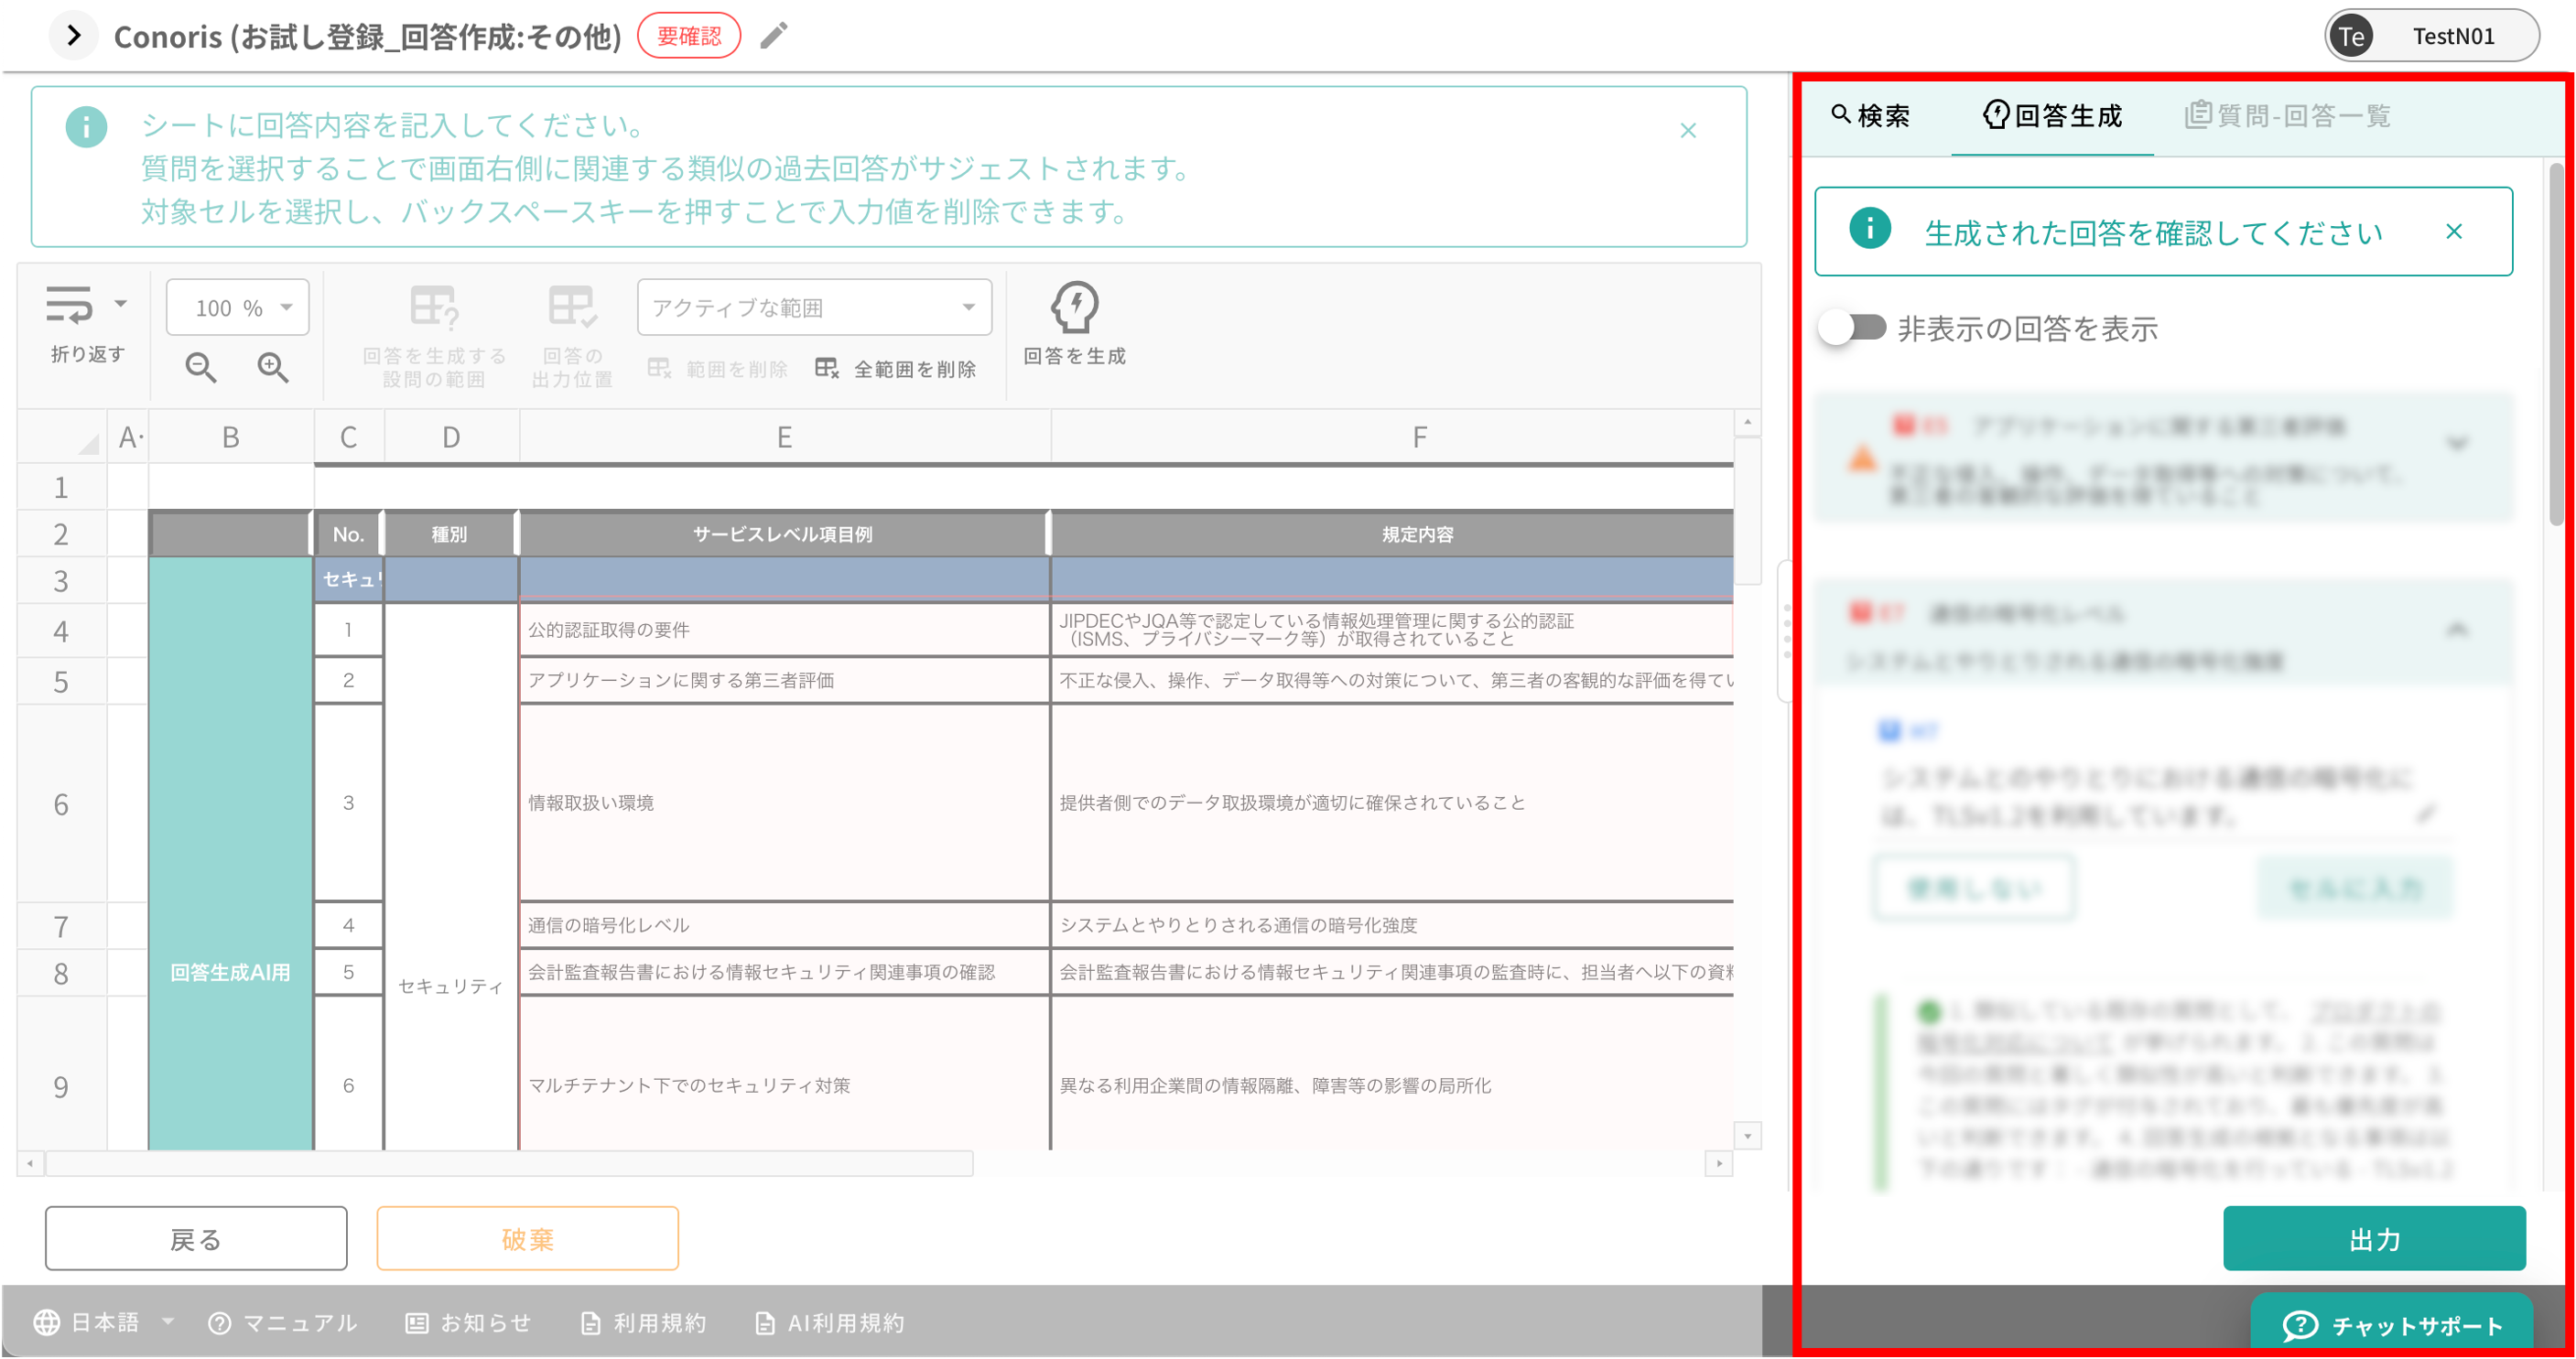Open the アクティブな範囲 dropdown
This screenshot has width=2576, height=1359.
click(x=814, y=308)
